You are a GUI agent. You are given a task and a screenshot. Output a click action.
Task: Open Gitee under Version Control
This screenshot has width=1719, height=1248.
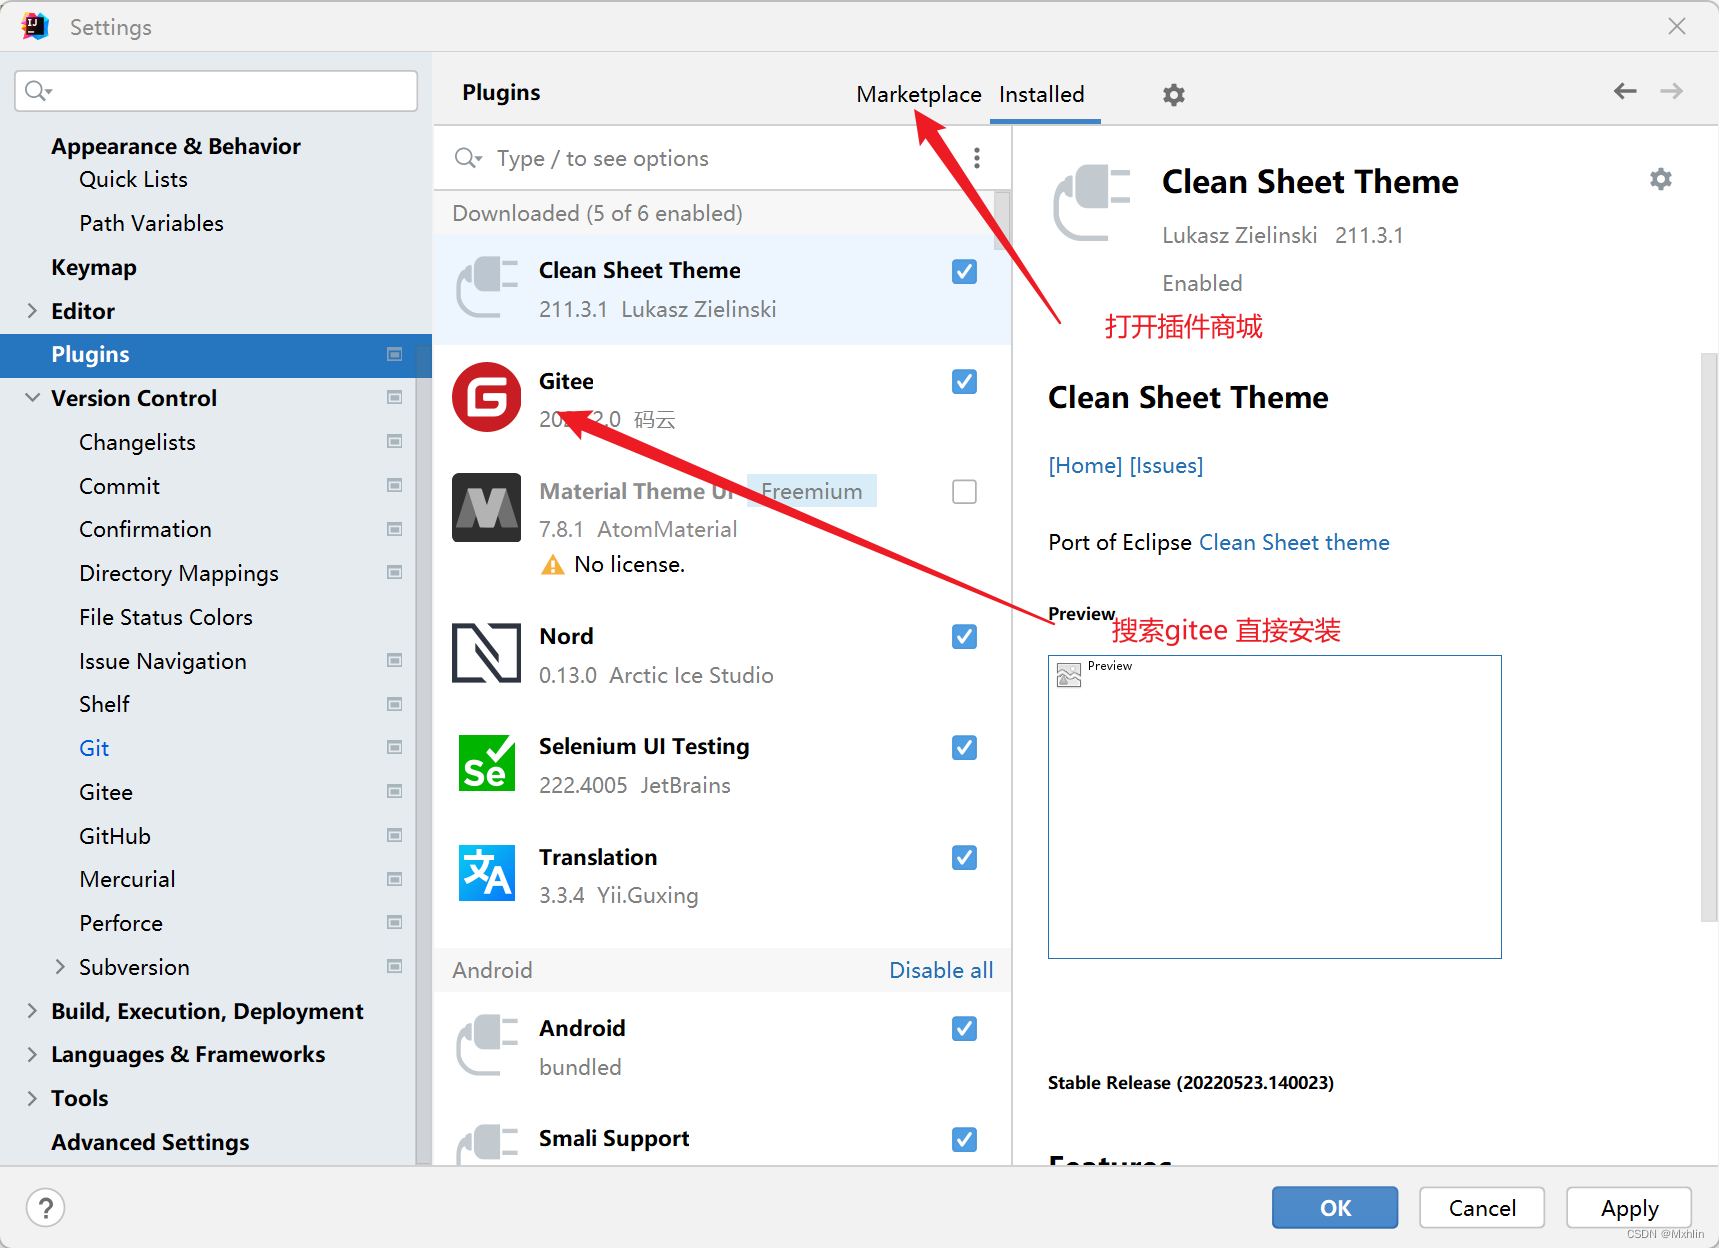106,792
